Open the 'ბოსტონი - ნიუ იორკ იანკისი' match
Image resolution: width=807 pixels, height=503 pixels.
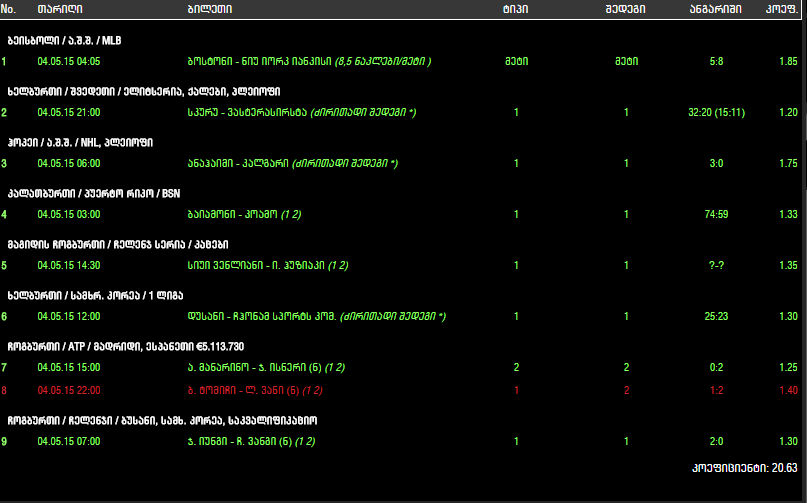tap(309, 61)
